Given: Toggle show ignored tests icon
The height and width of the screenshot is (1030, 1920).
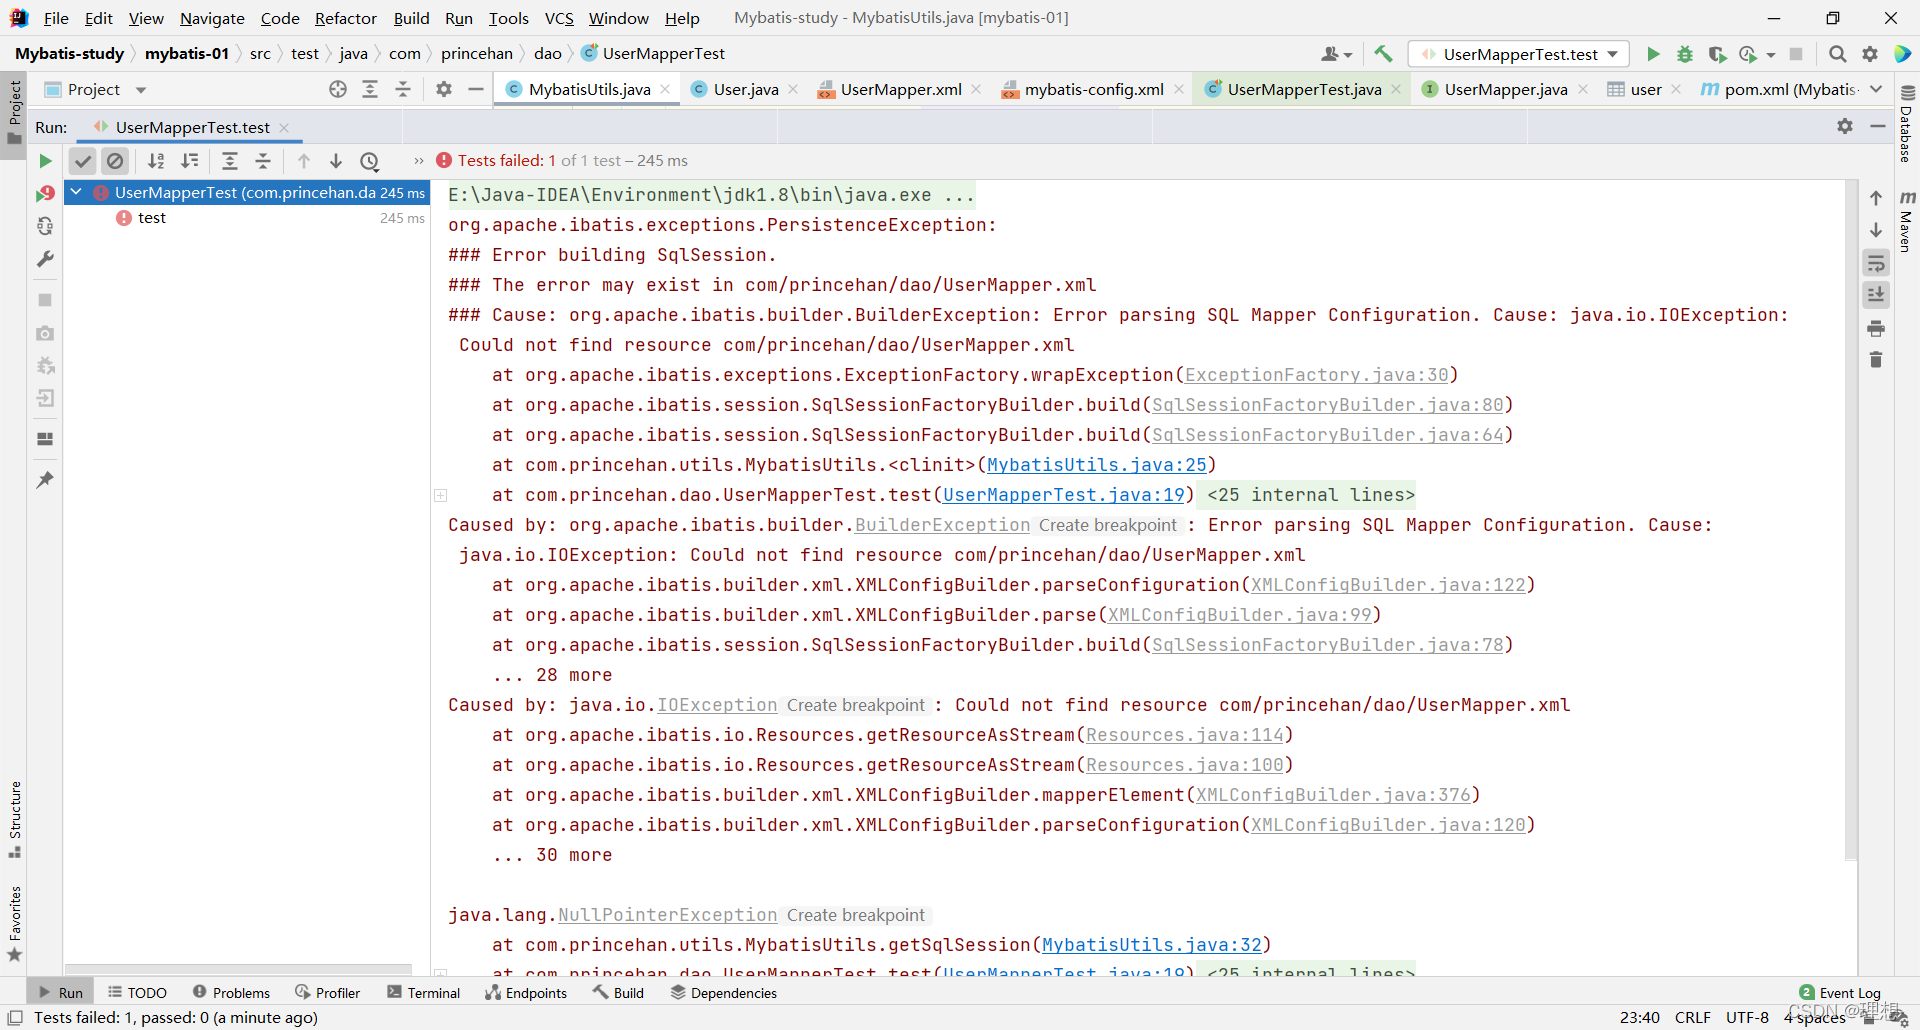Looking at the screenshot, I should click(116, 161).
